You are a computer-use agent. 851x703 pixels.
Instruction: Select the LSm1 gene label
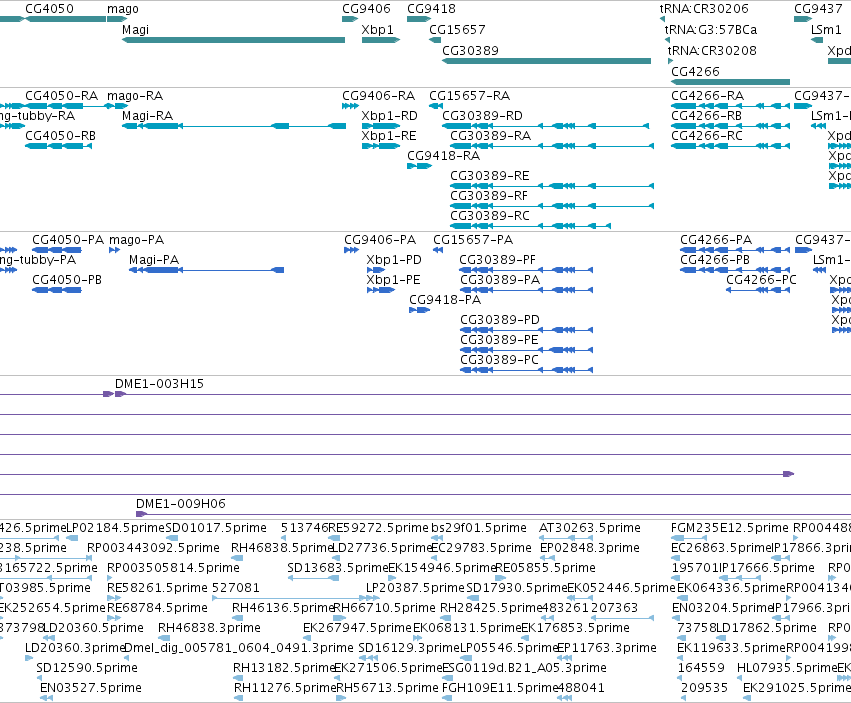click(826, 30)
